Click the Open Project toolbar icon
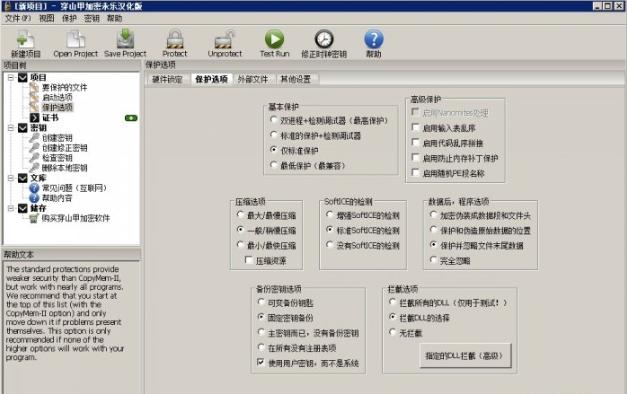The image size is (627, 394). pos(76,39)
